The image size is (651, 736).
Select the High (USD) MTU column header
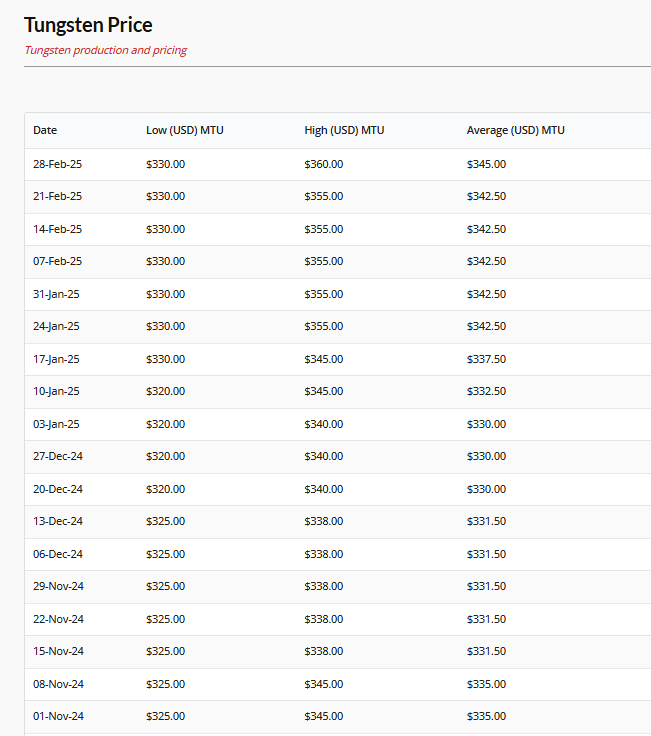(344, 130)
